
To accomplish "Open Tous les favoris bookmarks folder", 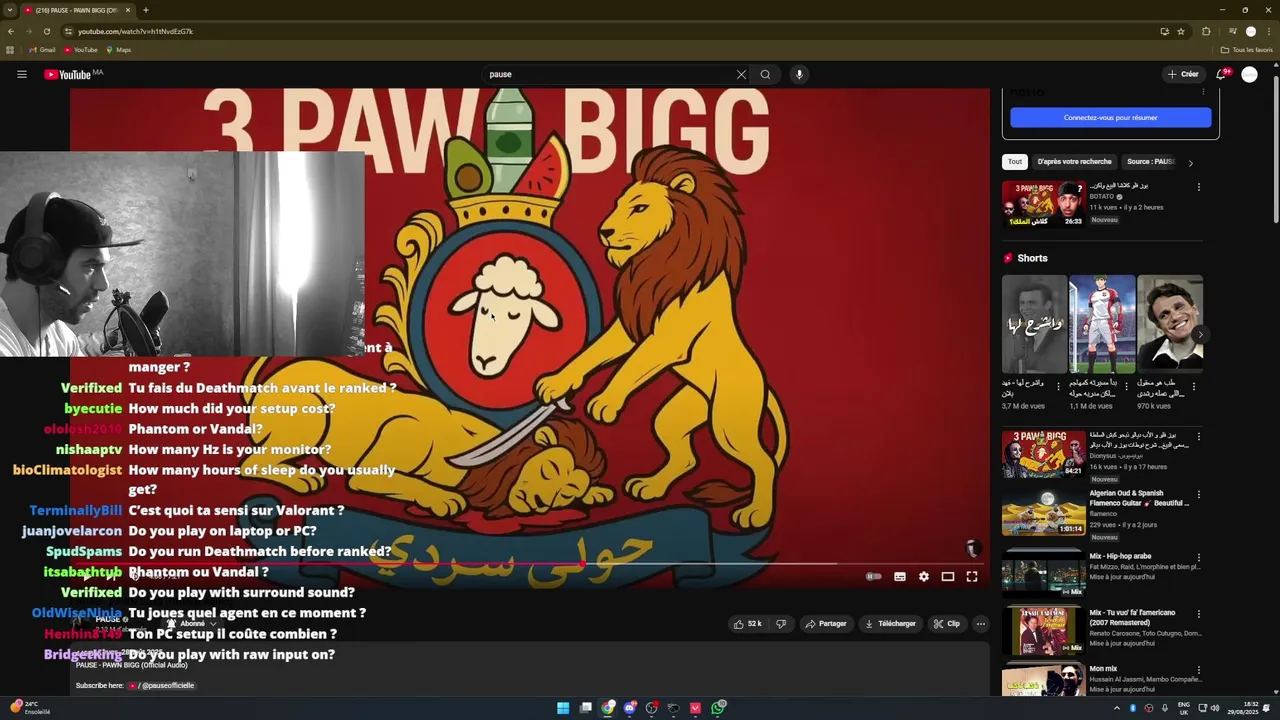I will [x=1246, y=50].
